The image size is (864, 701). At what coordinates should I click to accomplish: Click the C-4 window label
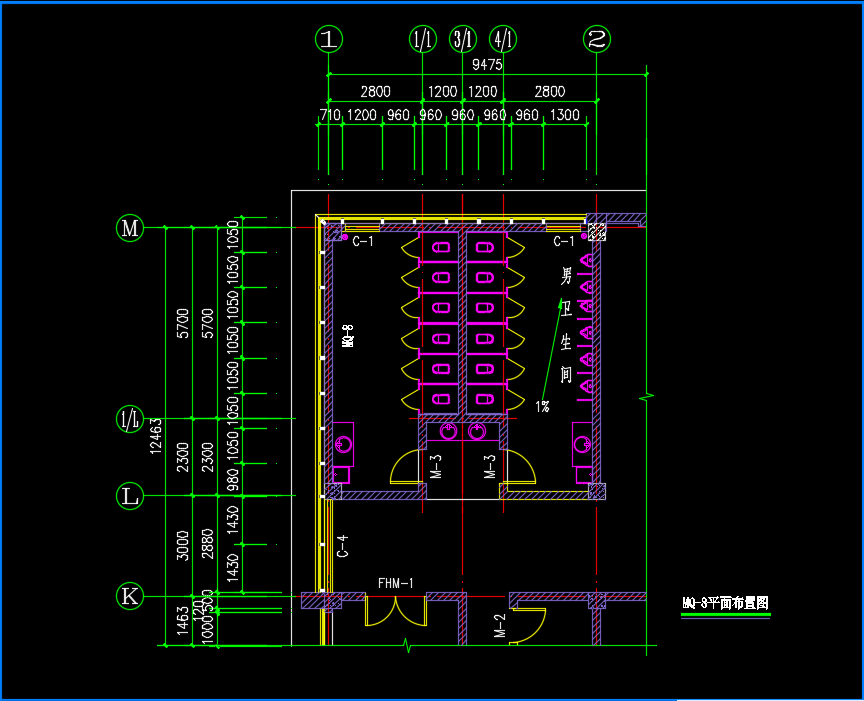pos(342,546)
